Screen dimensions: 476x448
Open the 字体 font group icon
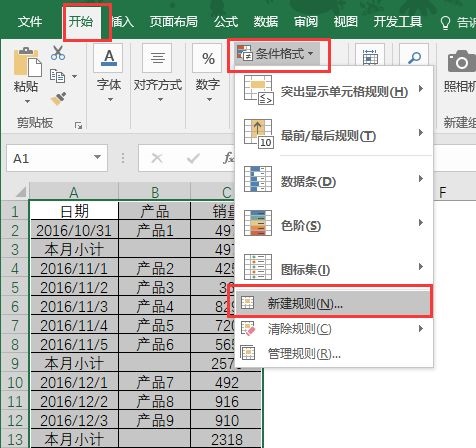click(x=109, y=58)
